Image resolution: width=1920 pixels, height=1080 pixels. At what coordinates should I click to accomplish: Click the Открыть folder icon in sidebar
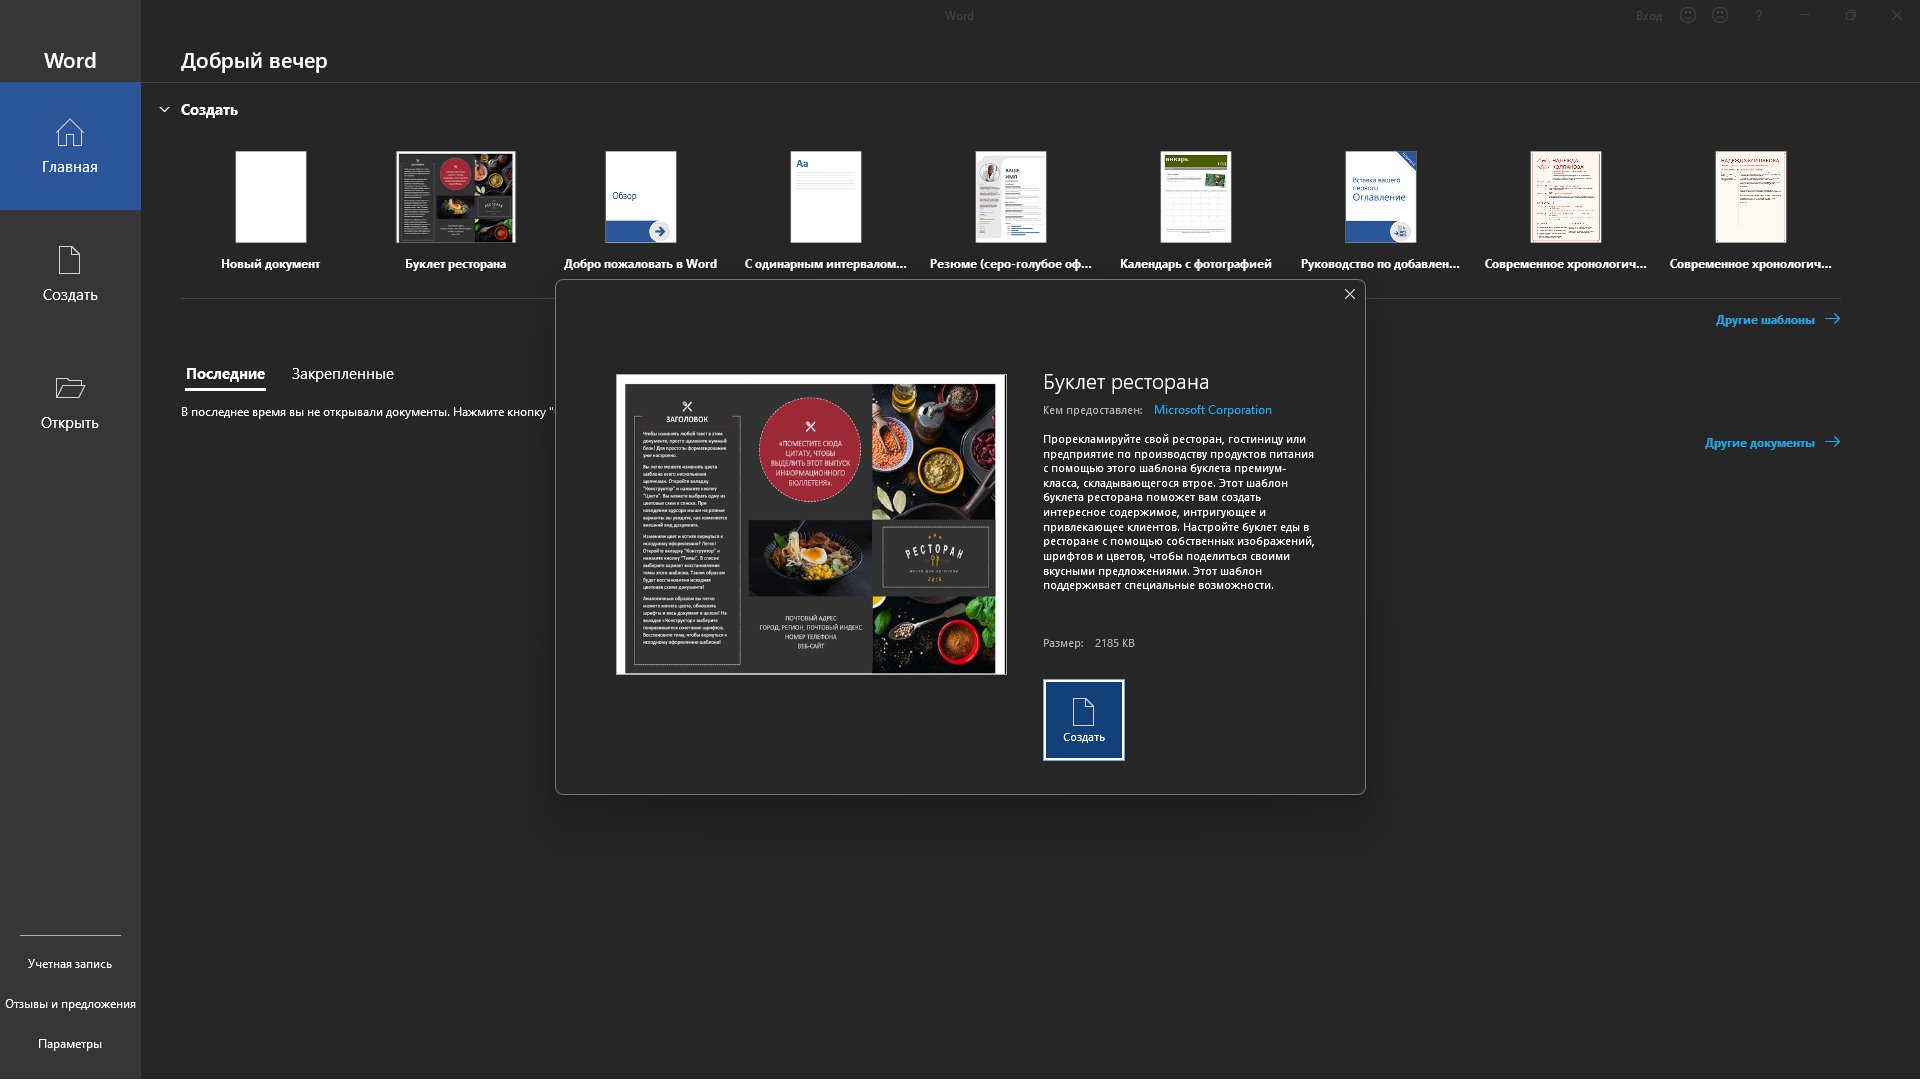[x=70, y=388]
